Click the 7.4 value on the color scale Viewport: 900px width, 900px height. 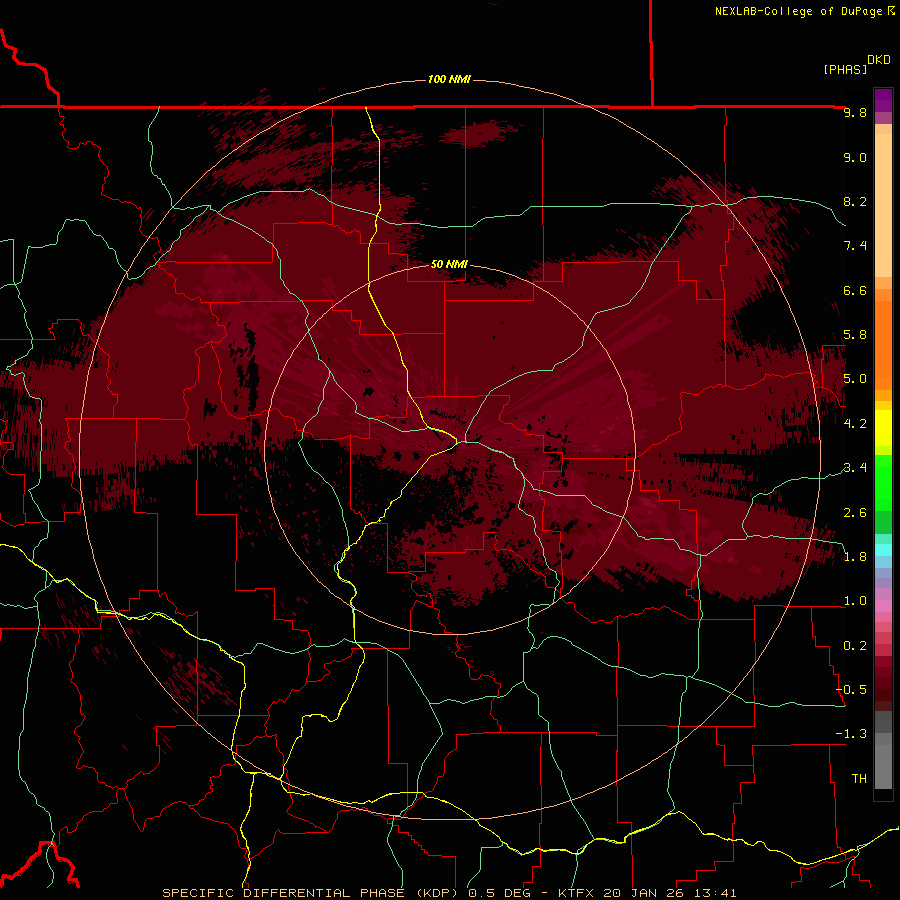855,246
